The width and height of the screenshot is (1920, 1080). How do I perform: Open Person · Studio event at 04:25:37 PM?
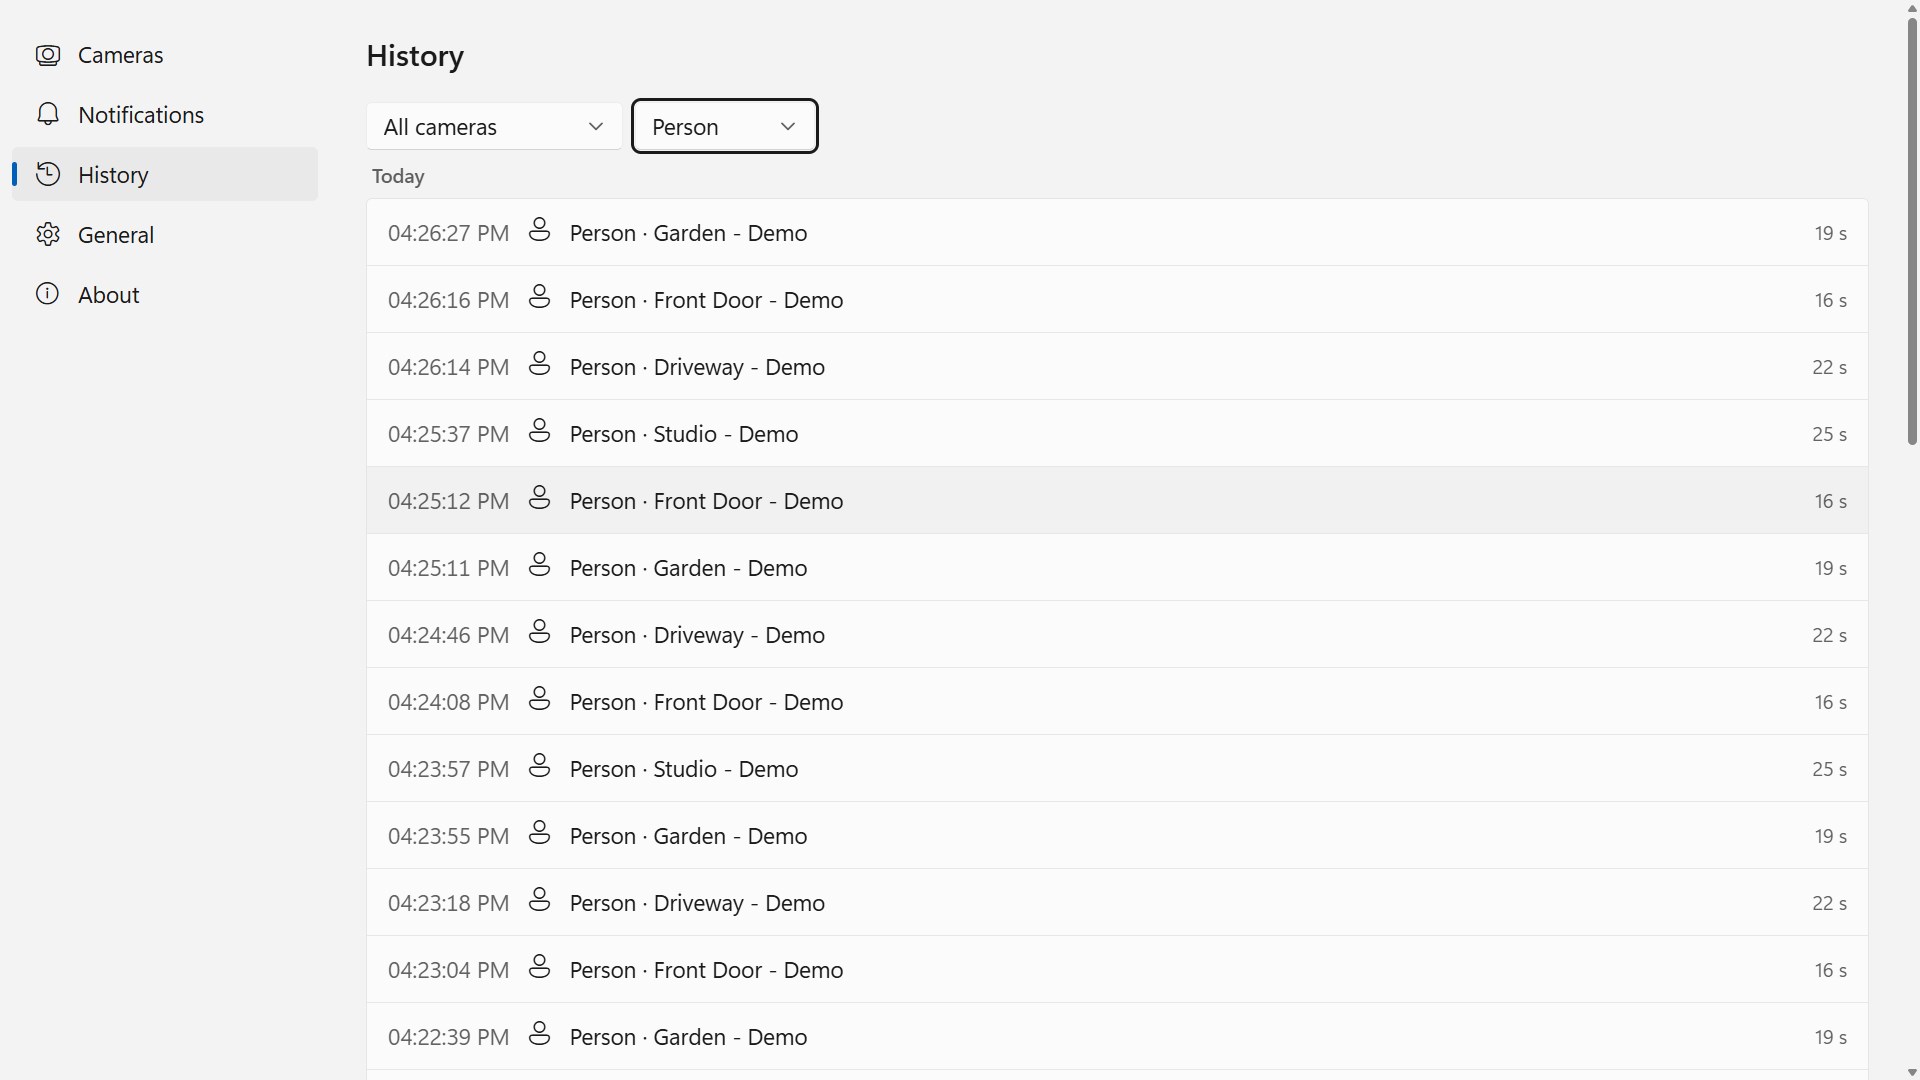[x=1117, y=434]
